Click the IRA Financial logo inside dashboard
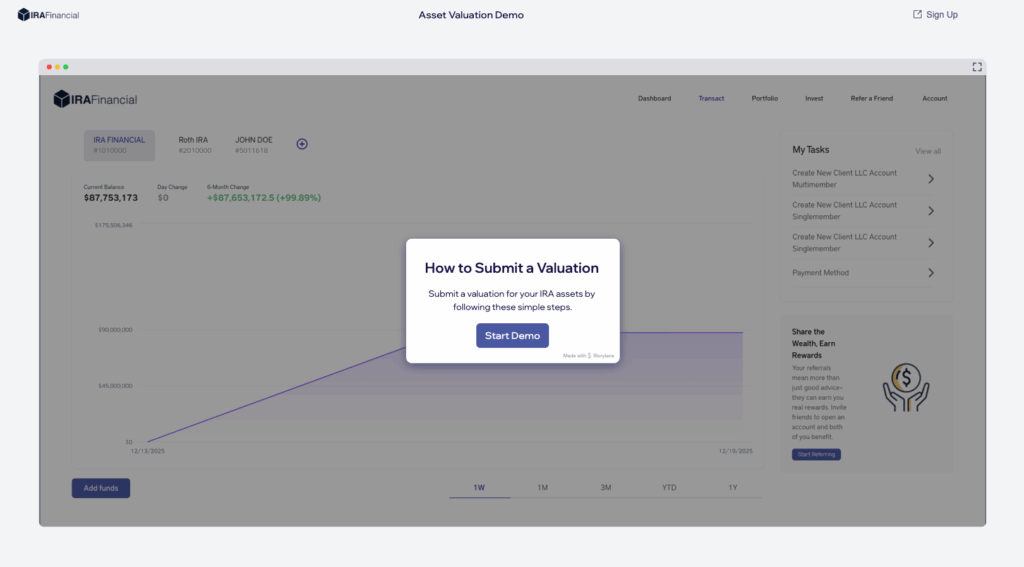The width and height of the screenshot is (1024, 567). [95, 99]
